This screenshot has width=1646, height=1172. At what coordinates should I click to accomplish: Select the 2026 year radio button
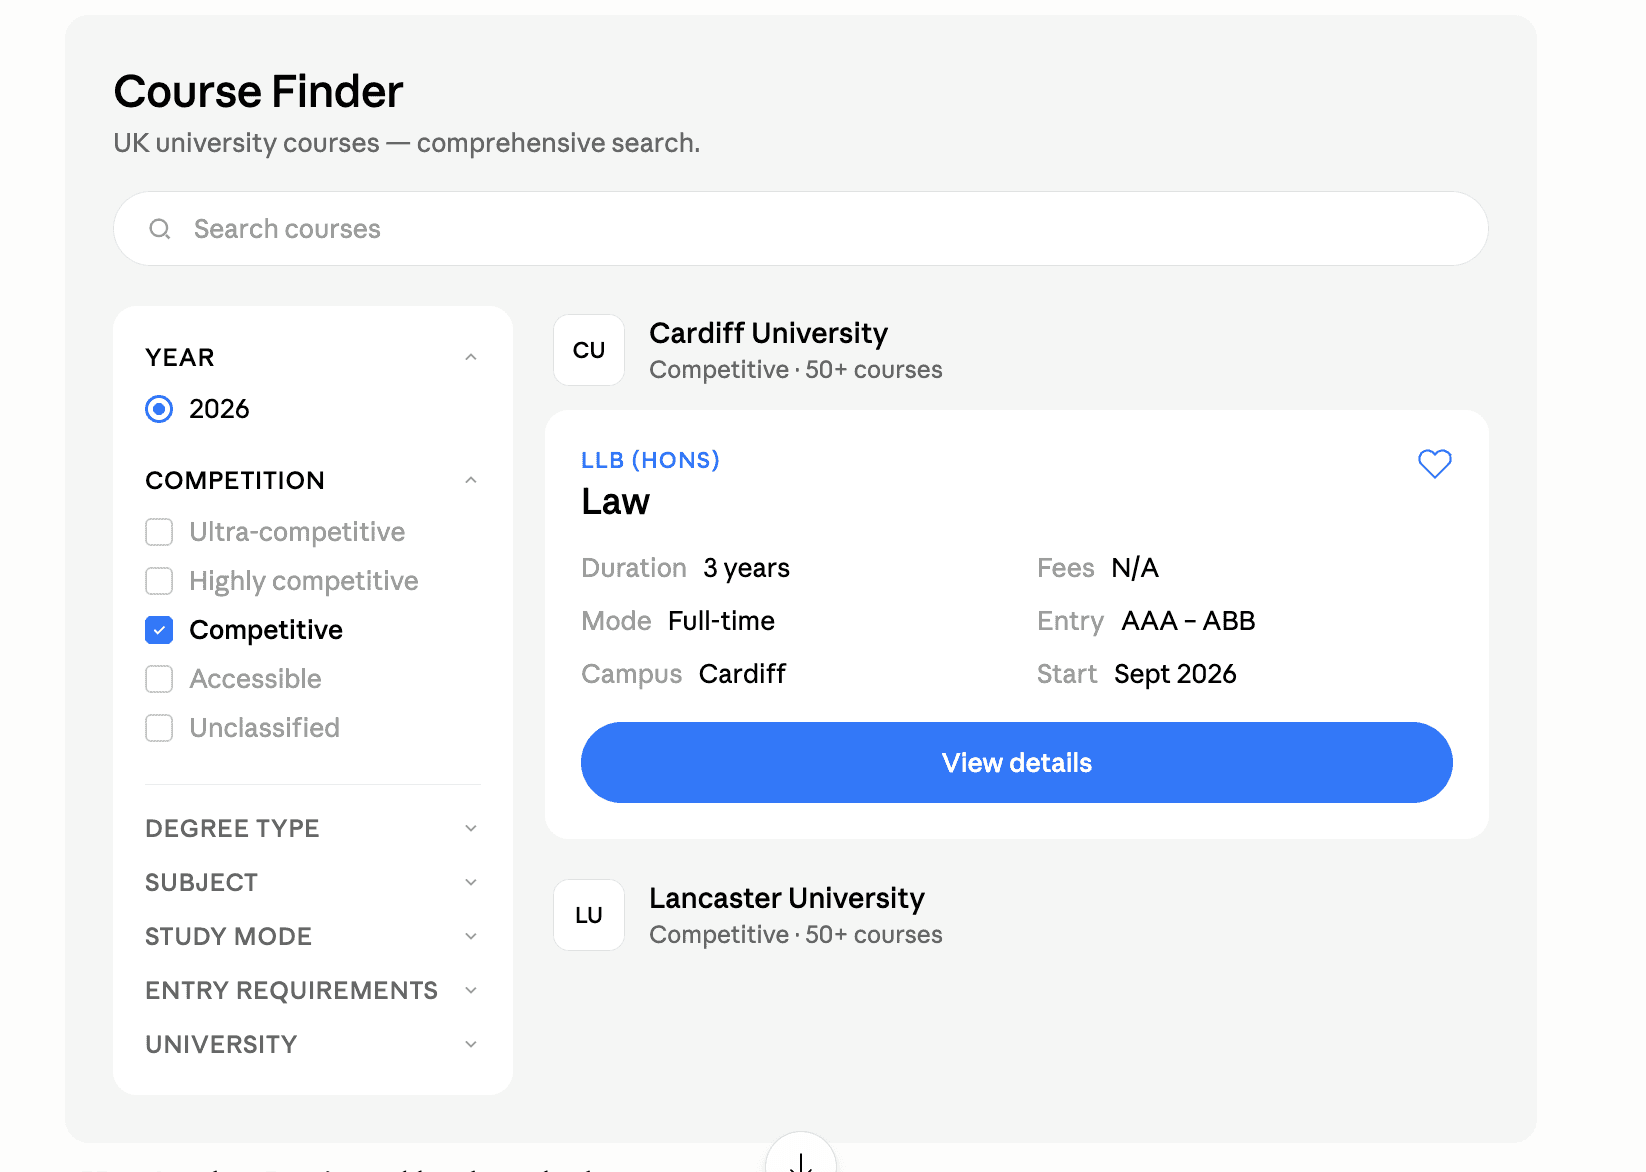[159, 409]
